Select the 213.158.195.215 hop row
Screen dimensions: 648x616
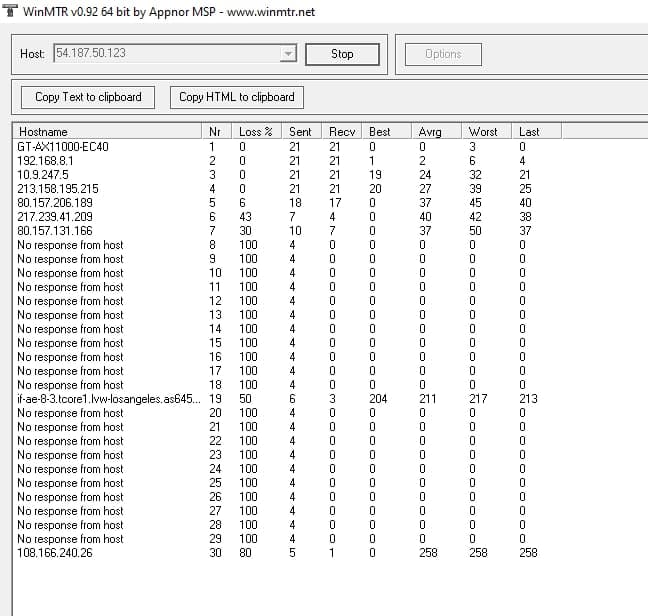[58, 189]
